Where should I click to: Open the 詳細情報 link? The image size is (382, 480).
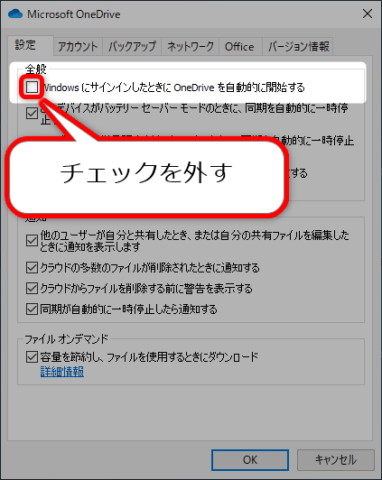tap(62, 371)
